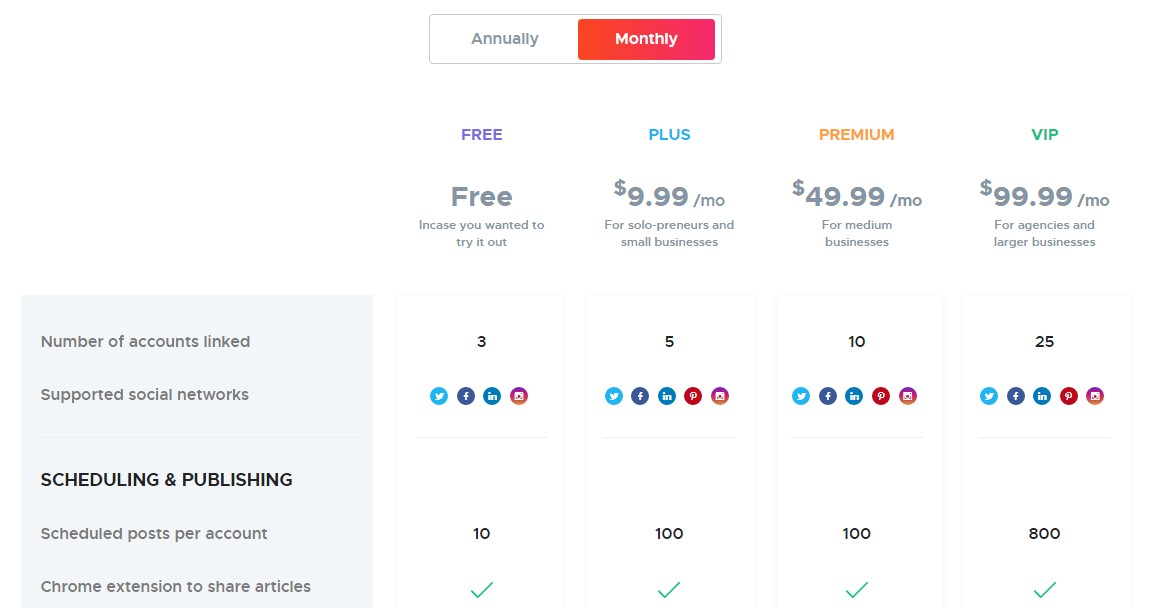
Task: Click the Facebook icon under PREMIUM
Action: [x=827, y=396]
